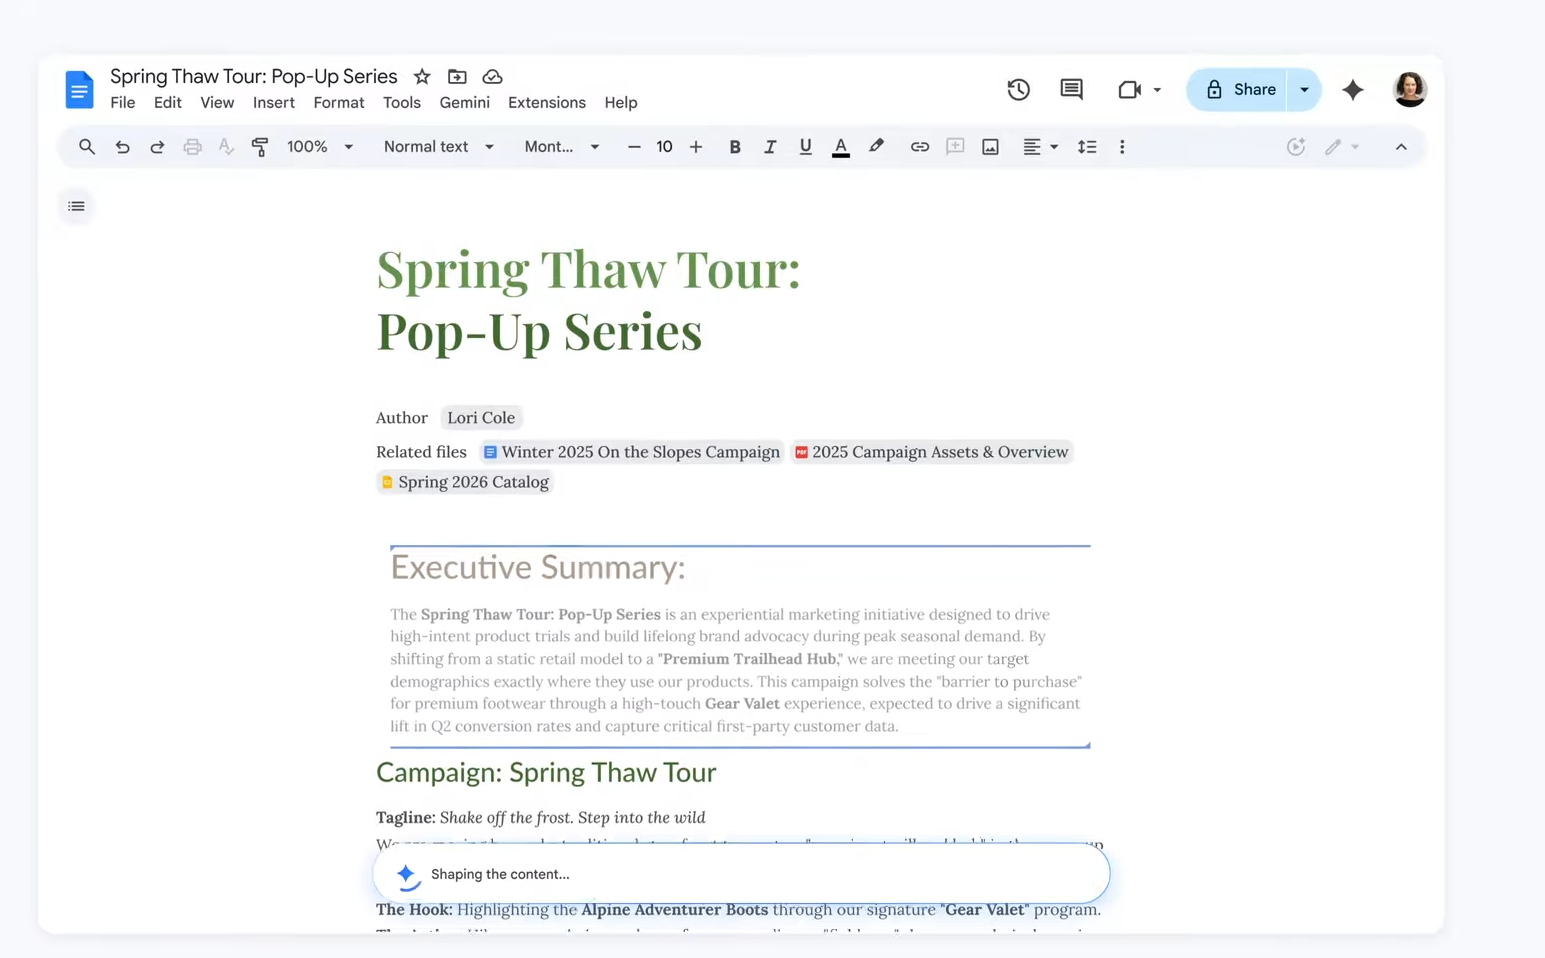Open the text color picker

pos(840,147)
